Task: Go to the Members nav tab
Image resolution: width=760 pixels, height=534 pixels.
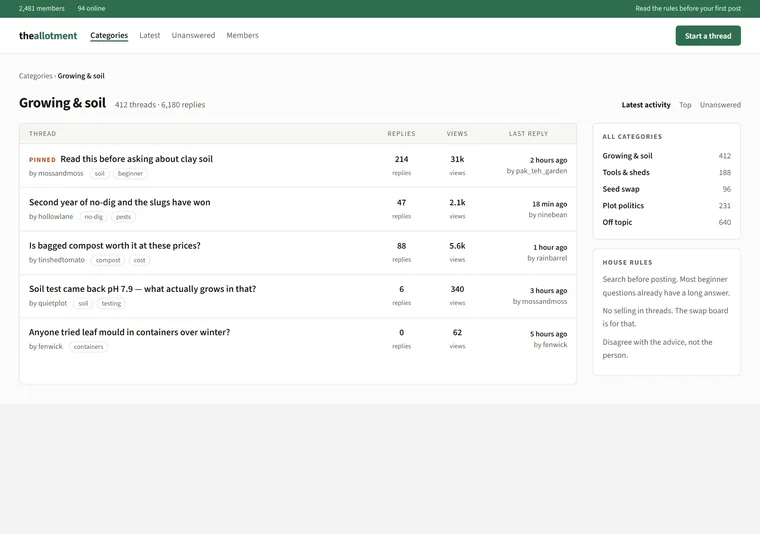Action: click(x=242, y=35)
